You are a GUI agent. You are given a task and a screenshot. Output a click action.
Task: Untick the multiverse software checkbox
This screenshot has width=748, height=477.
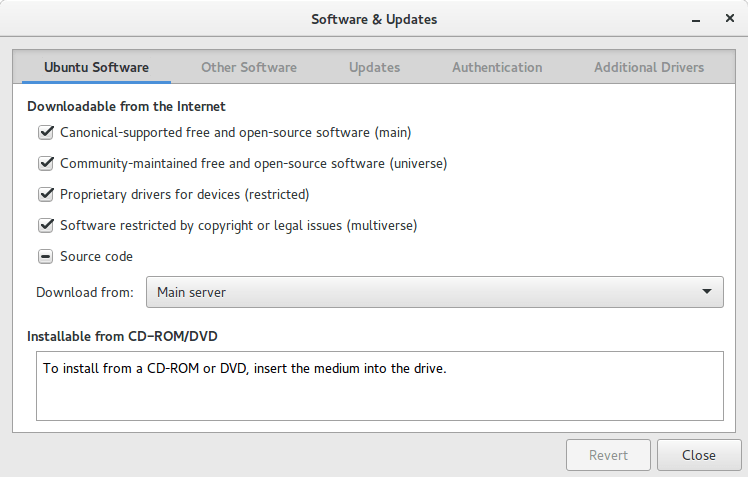[x=46, y=225]
